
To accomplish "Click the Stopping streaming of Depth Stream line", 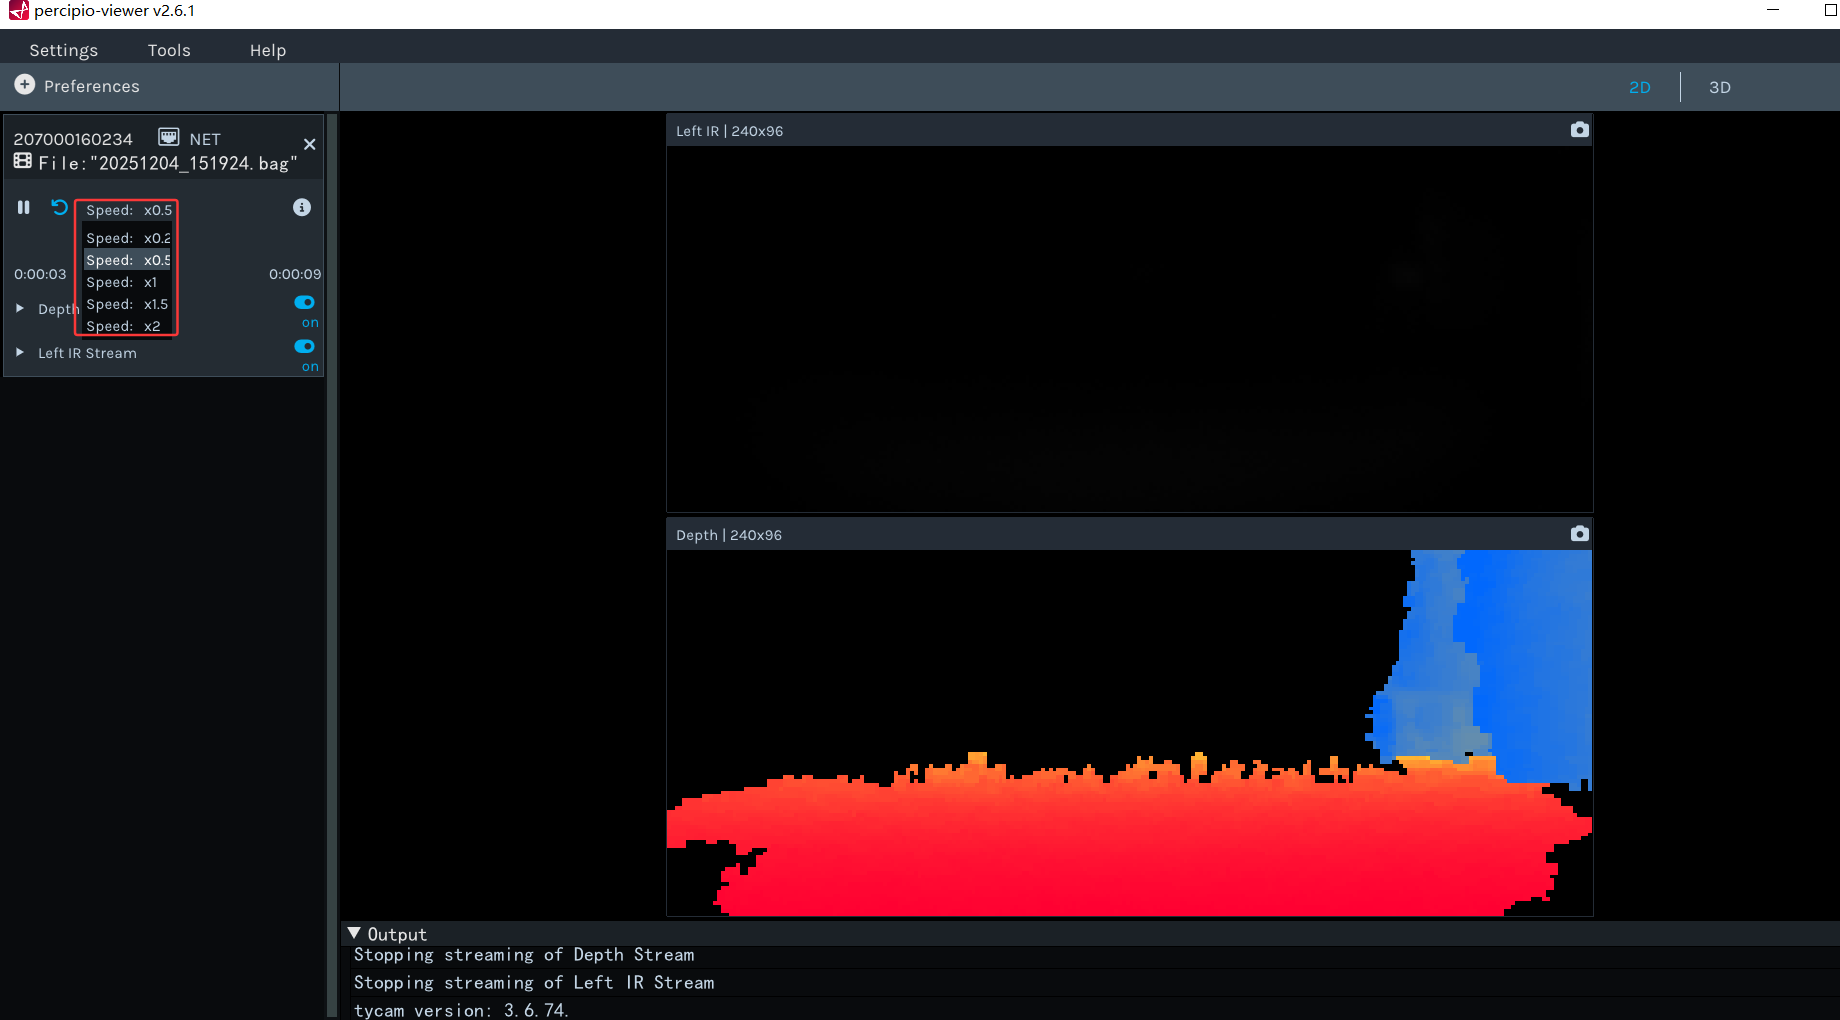I will [524, 955].
